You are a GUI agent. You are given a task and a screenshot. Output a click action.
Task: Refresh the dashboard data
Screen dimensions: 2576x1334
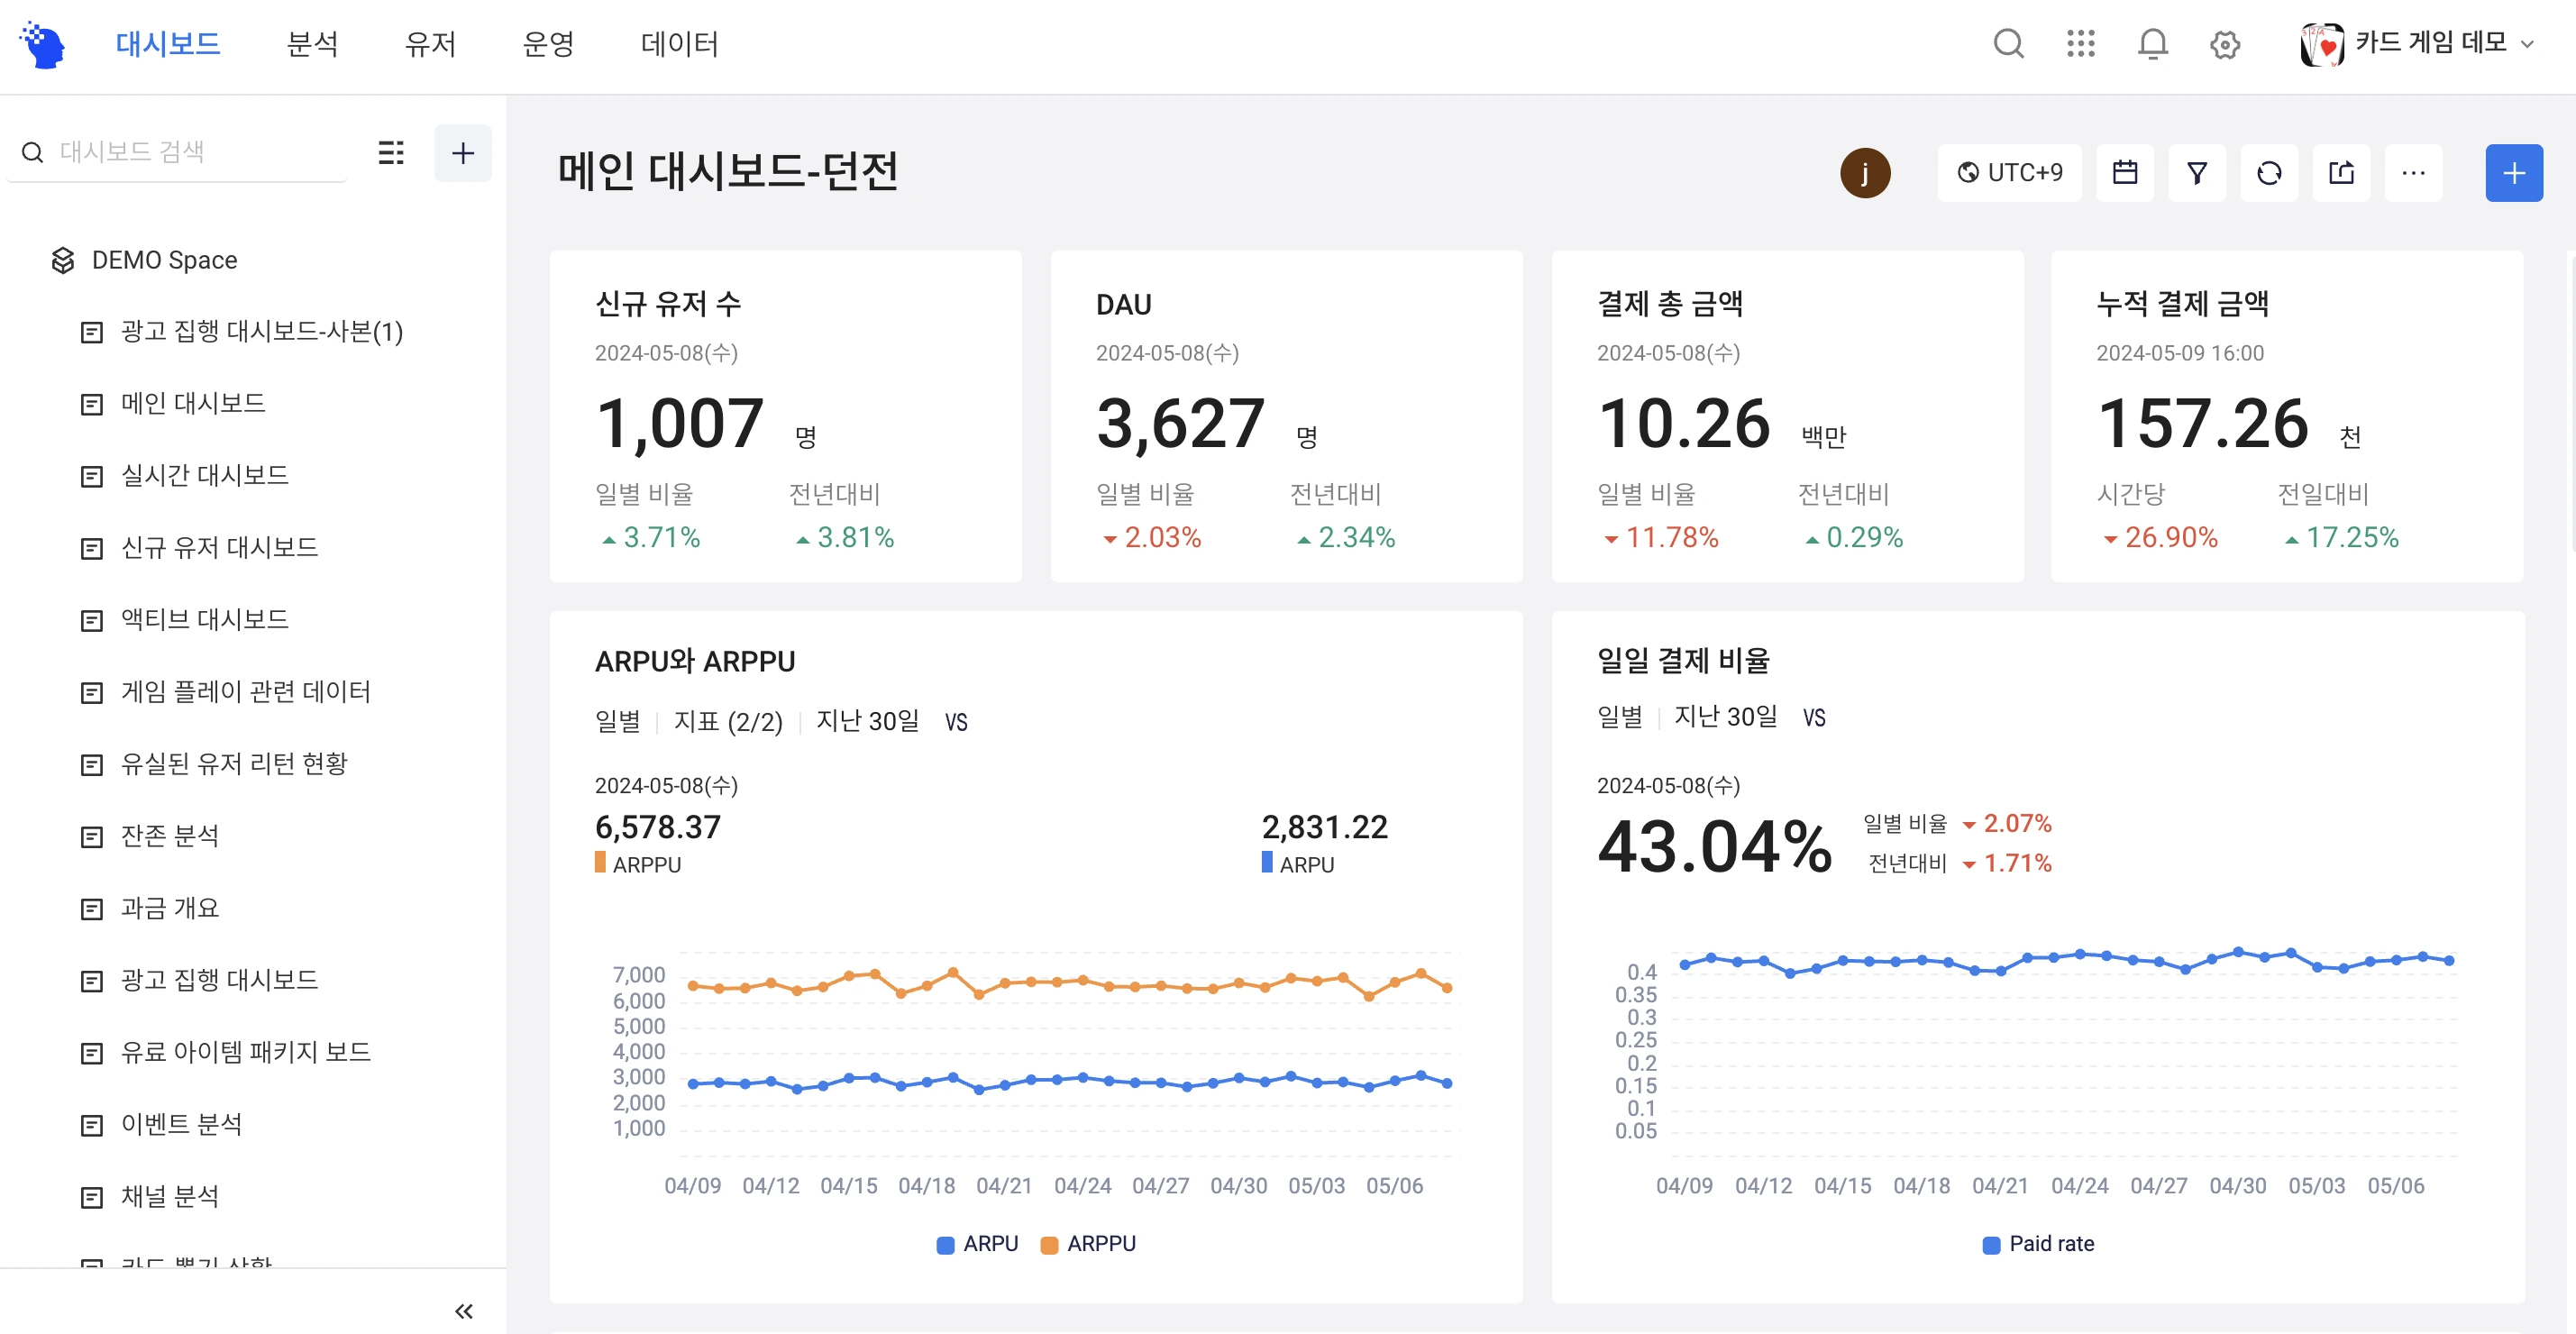pos(2269,173)
